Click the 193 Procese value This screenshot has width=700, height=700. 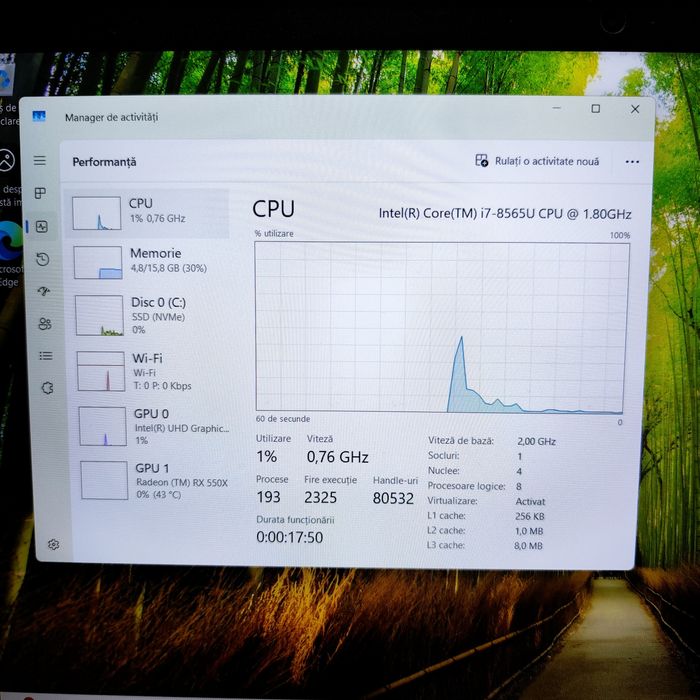268,497
